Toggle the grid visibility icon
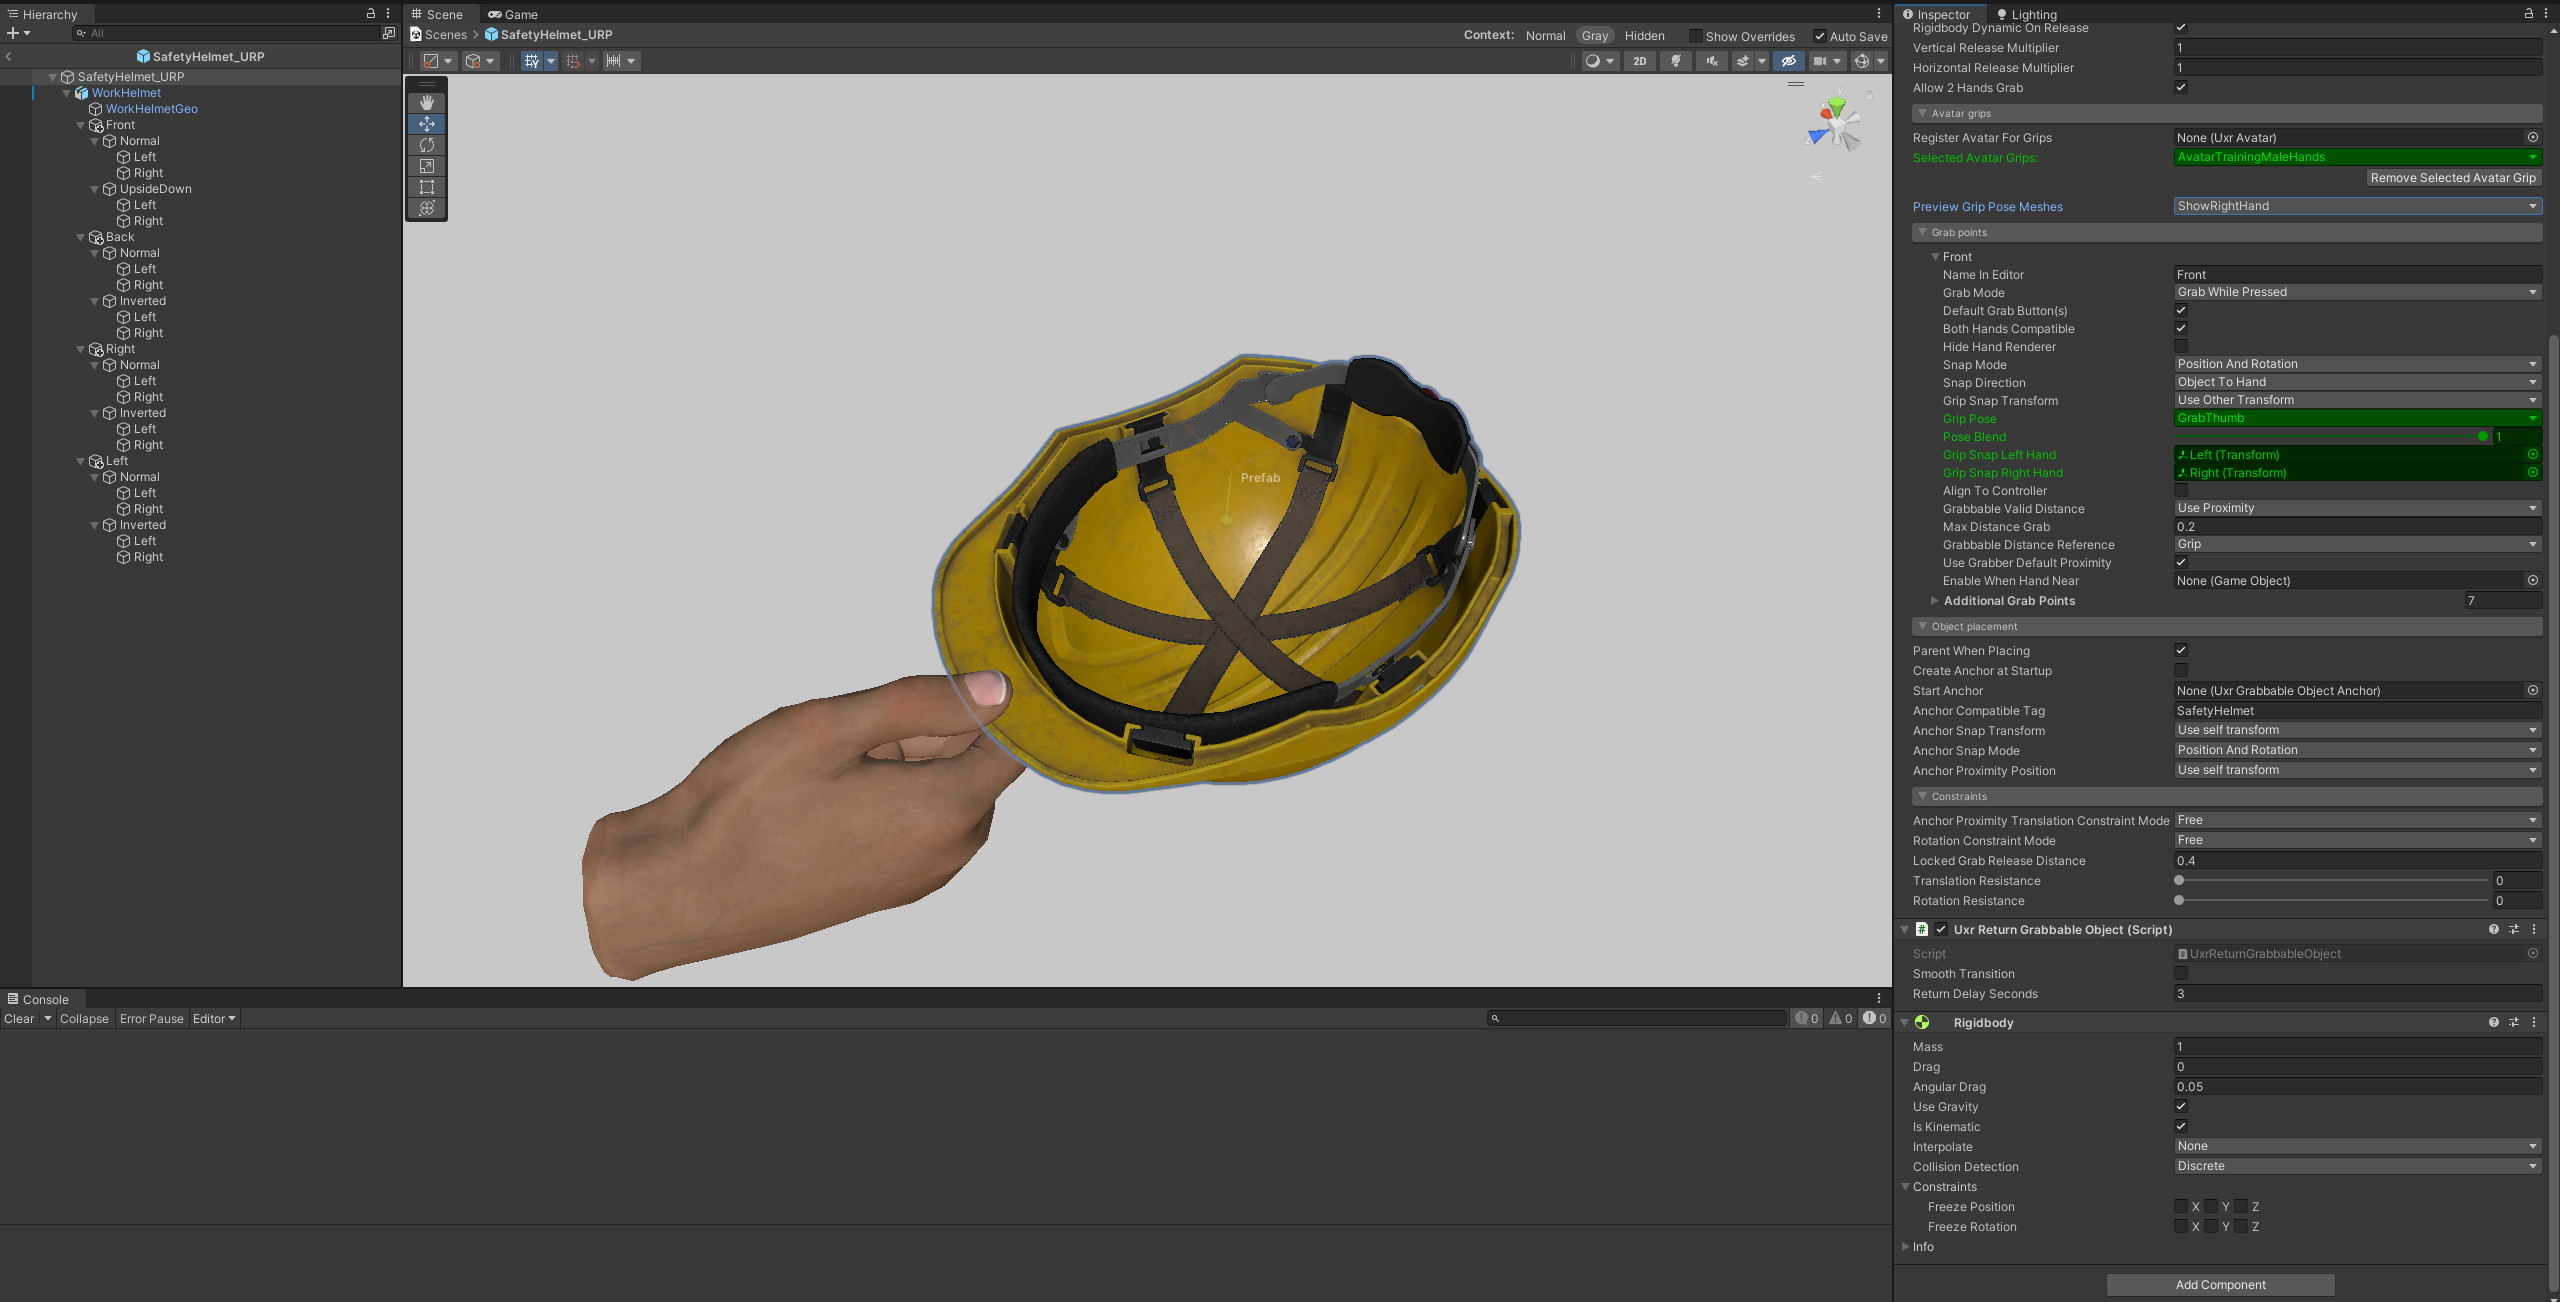The width and height of the screenshot is (2560, 1302). pos(532,61)
